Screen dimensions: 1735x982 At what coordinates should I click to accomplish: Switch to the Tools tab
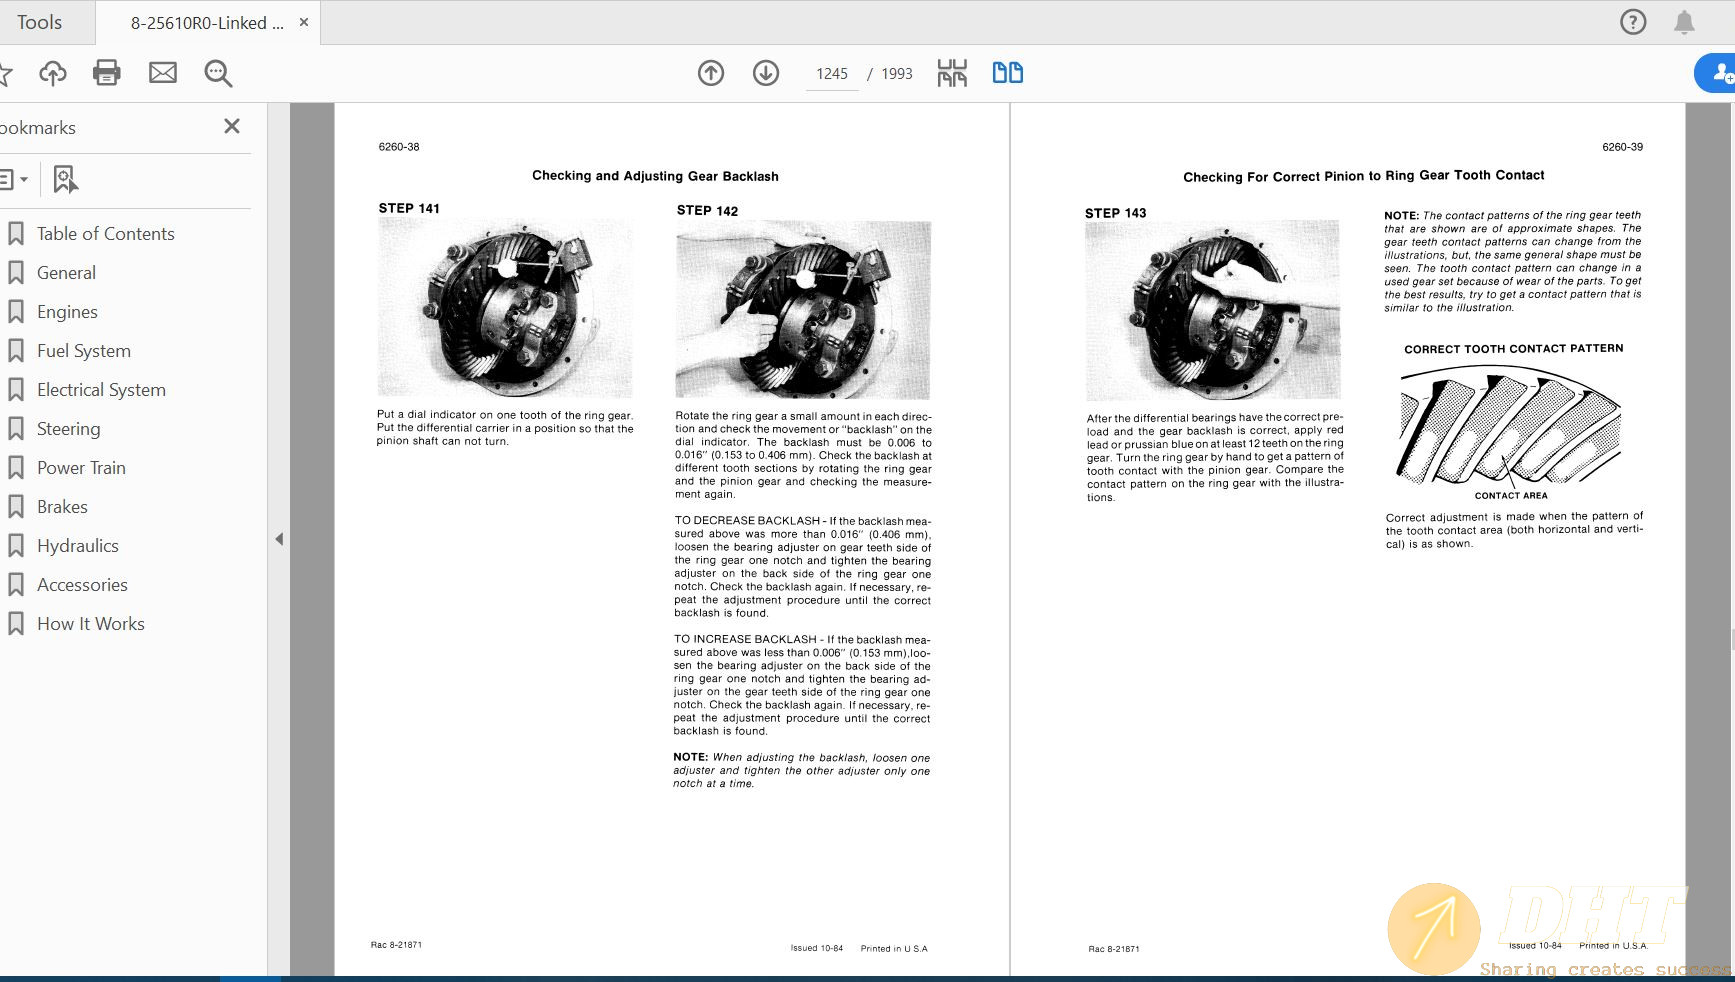(40, 22)
